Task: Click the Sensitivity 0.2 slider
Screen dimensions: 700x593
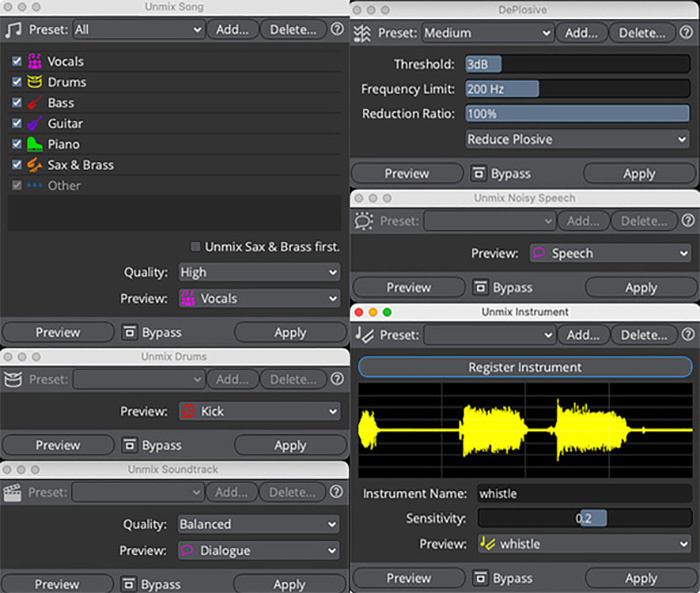Action: [x=585, y=518]
